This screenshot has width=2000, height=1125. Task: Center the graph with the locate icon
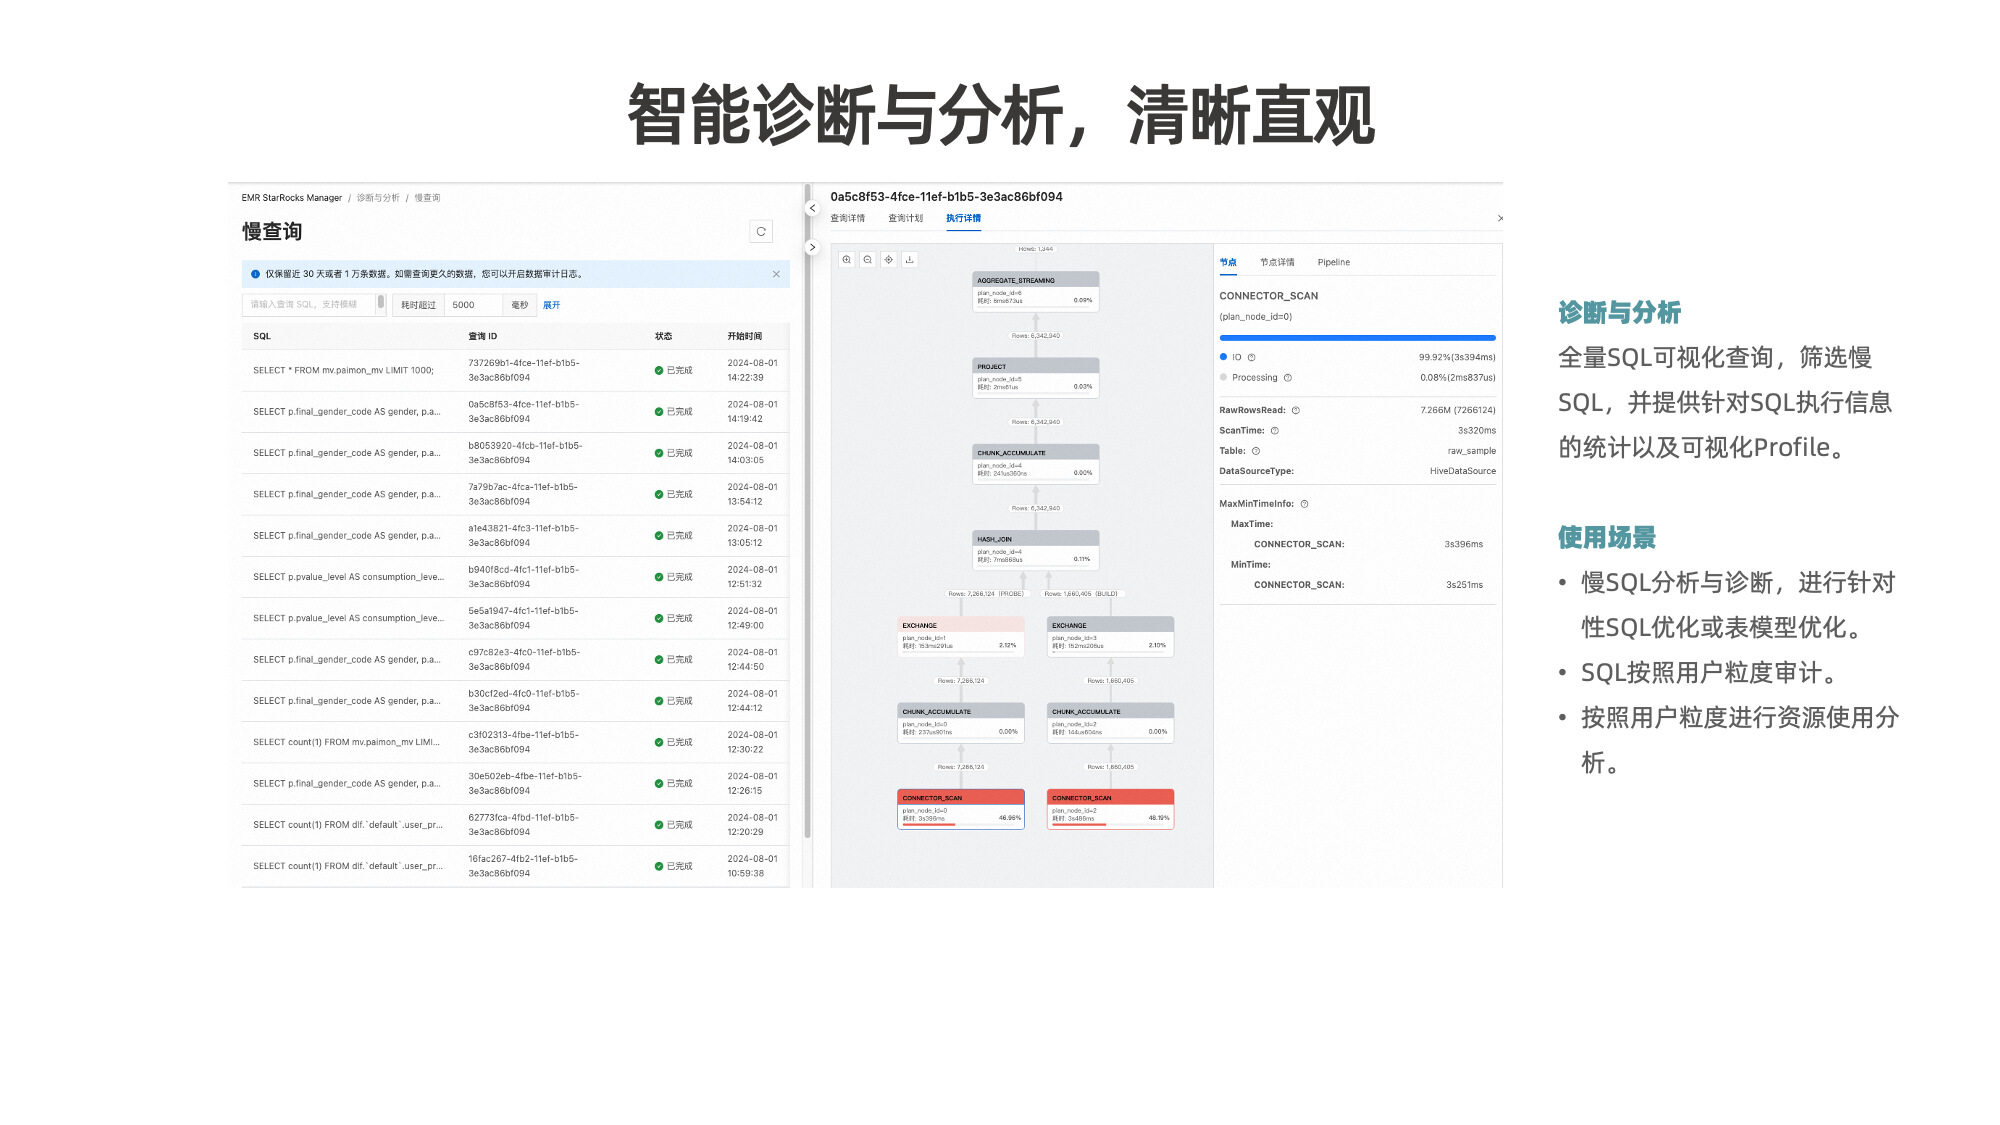click(888, 260)
